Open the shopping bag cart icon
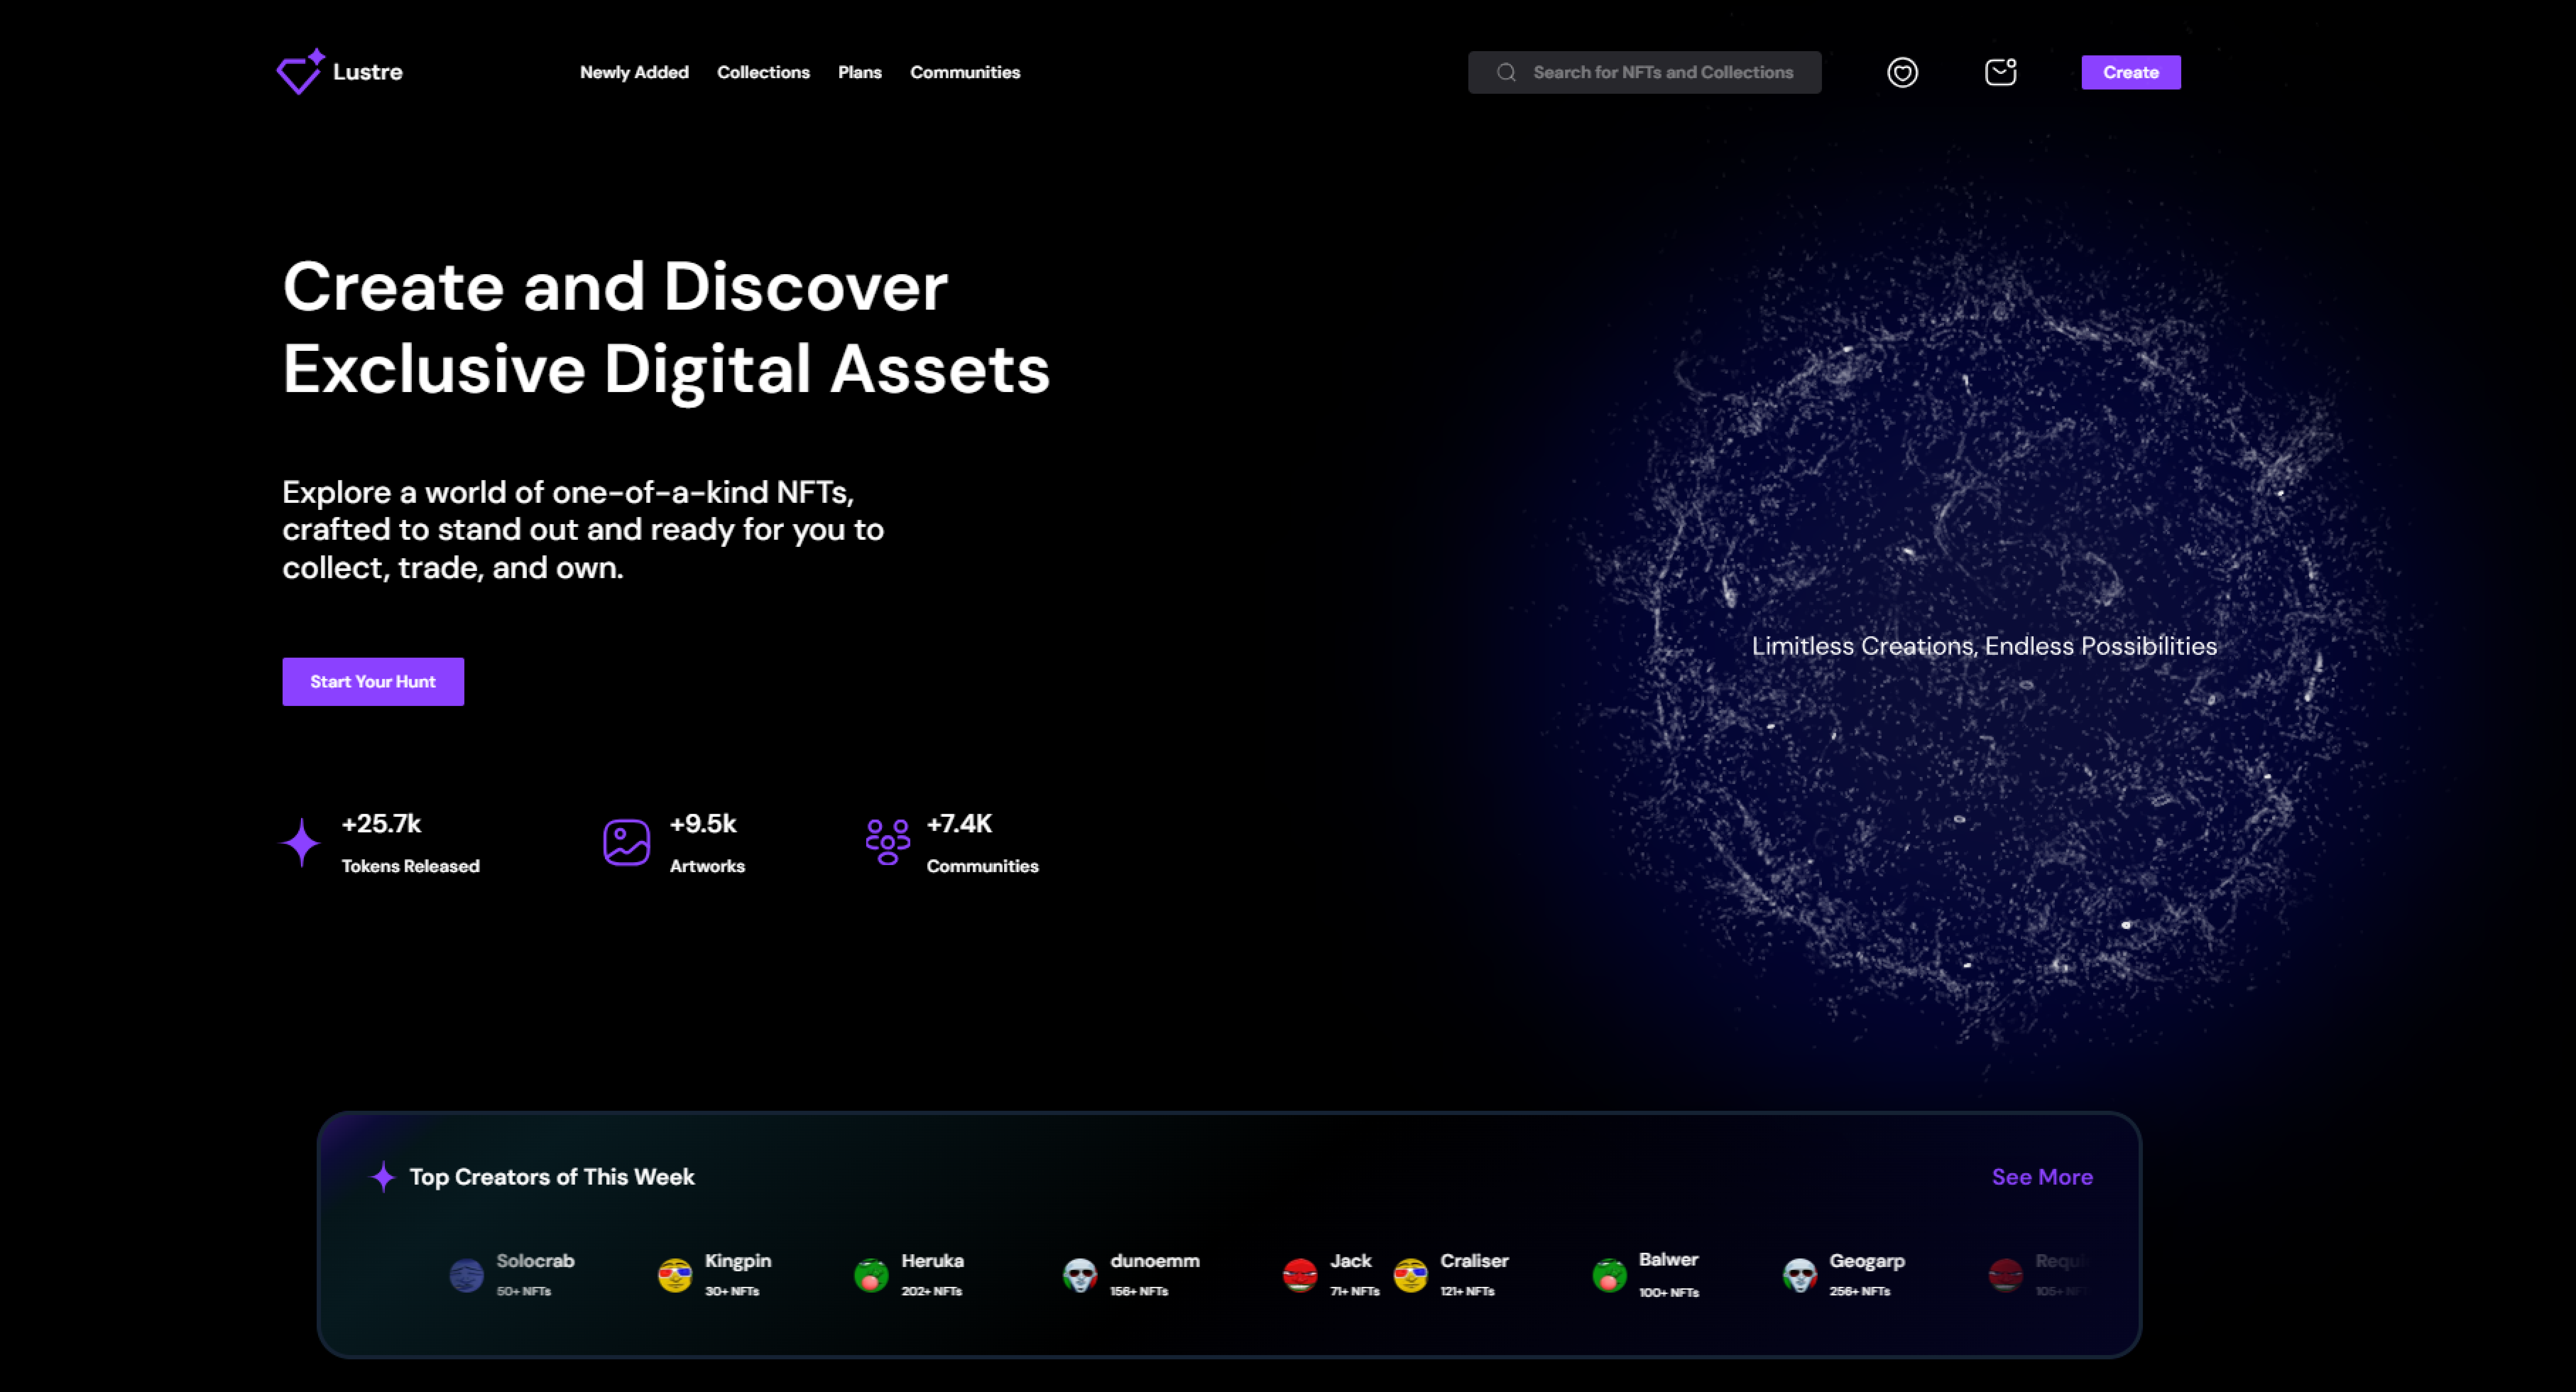 click(2000, 72)
